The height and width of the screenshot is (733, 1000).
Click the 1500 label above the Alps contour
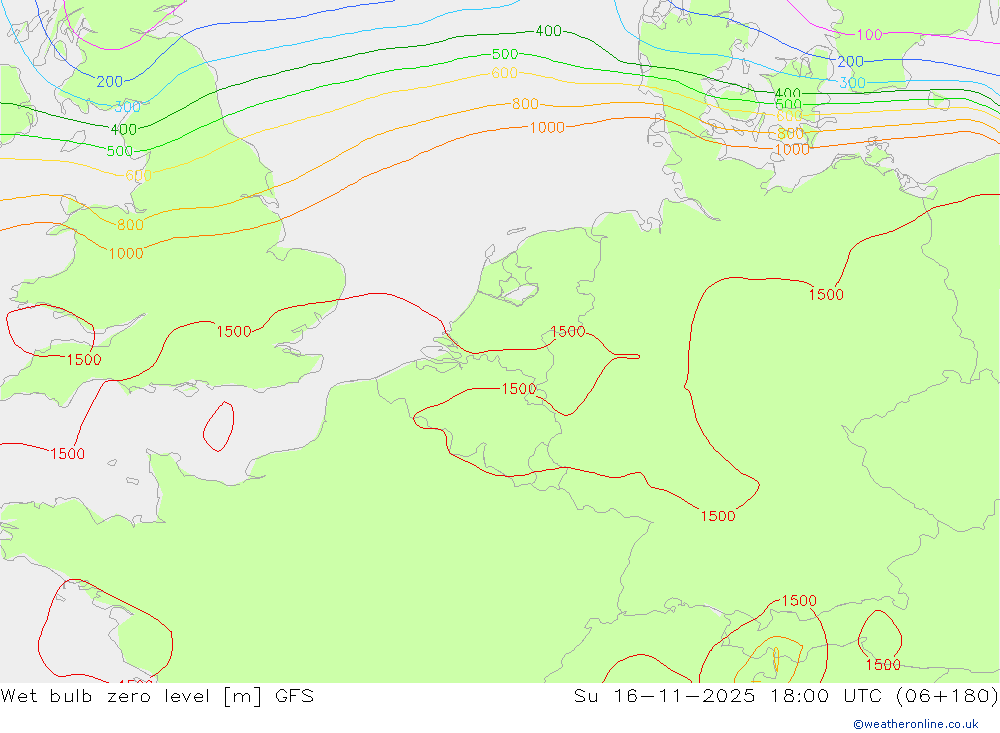[799, 600]
